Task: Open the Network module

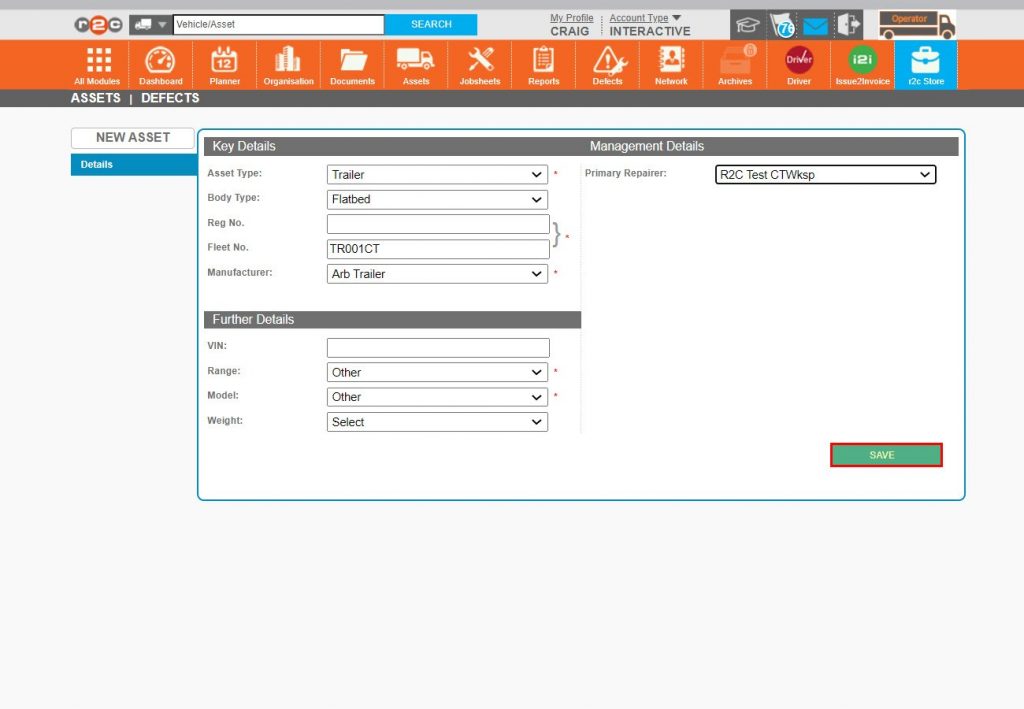Action: coord(671,65)
